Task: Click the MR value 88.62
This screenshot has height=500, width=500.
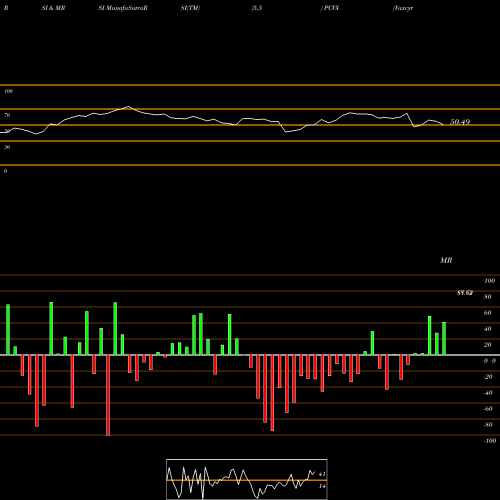Action: coord(465,293)
